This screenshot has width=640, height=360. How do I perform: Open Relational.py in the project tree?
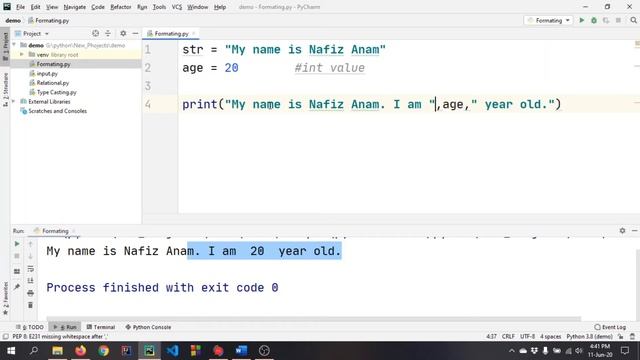click(53, 83)
